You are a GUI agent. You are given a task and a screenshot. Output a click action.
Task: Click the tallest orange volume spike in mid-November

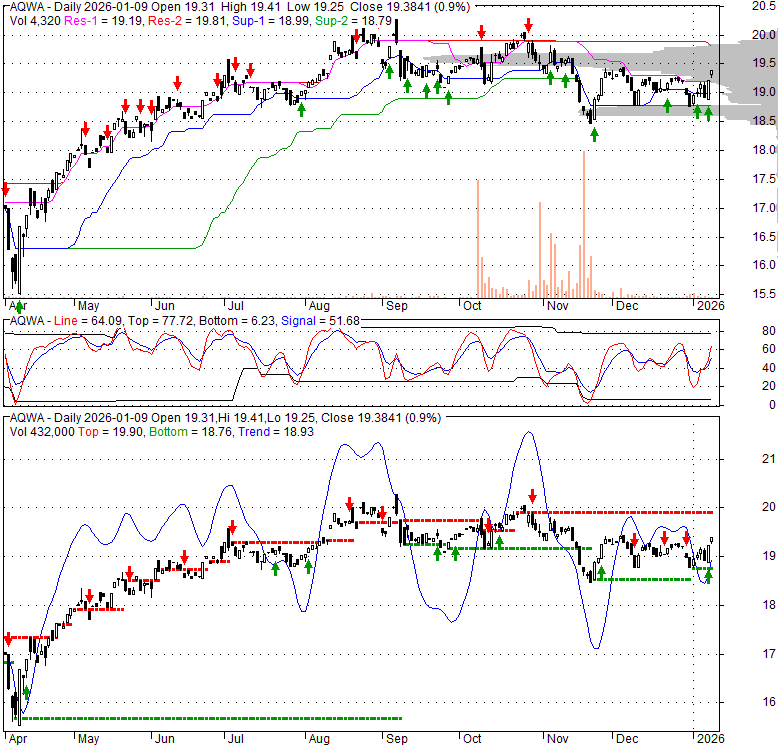[x=584, y=224]
